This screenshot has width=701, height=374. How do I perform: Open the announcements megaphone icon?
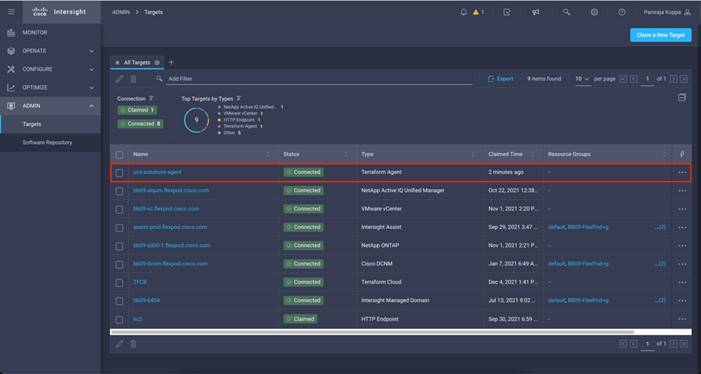click(536, 12)
